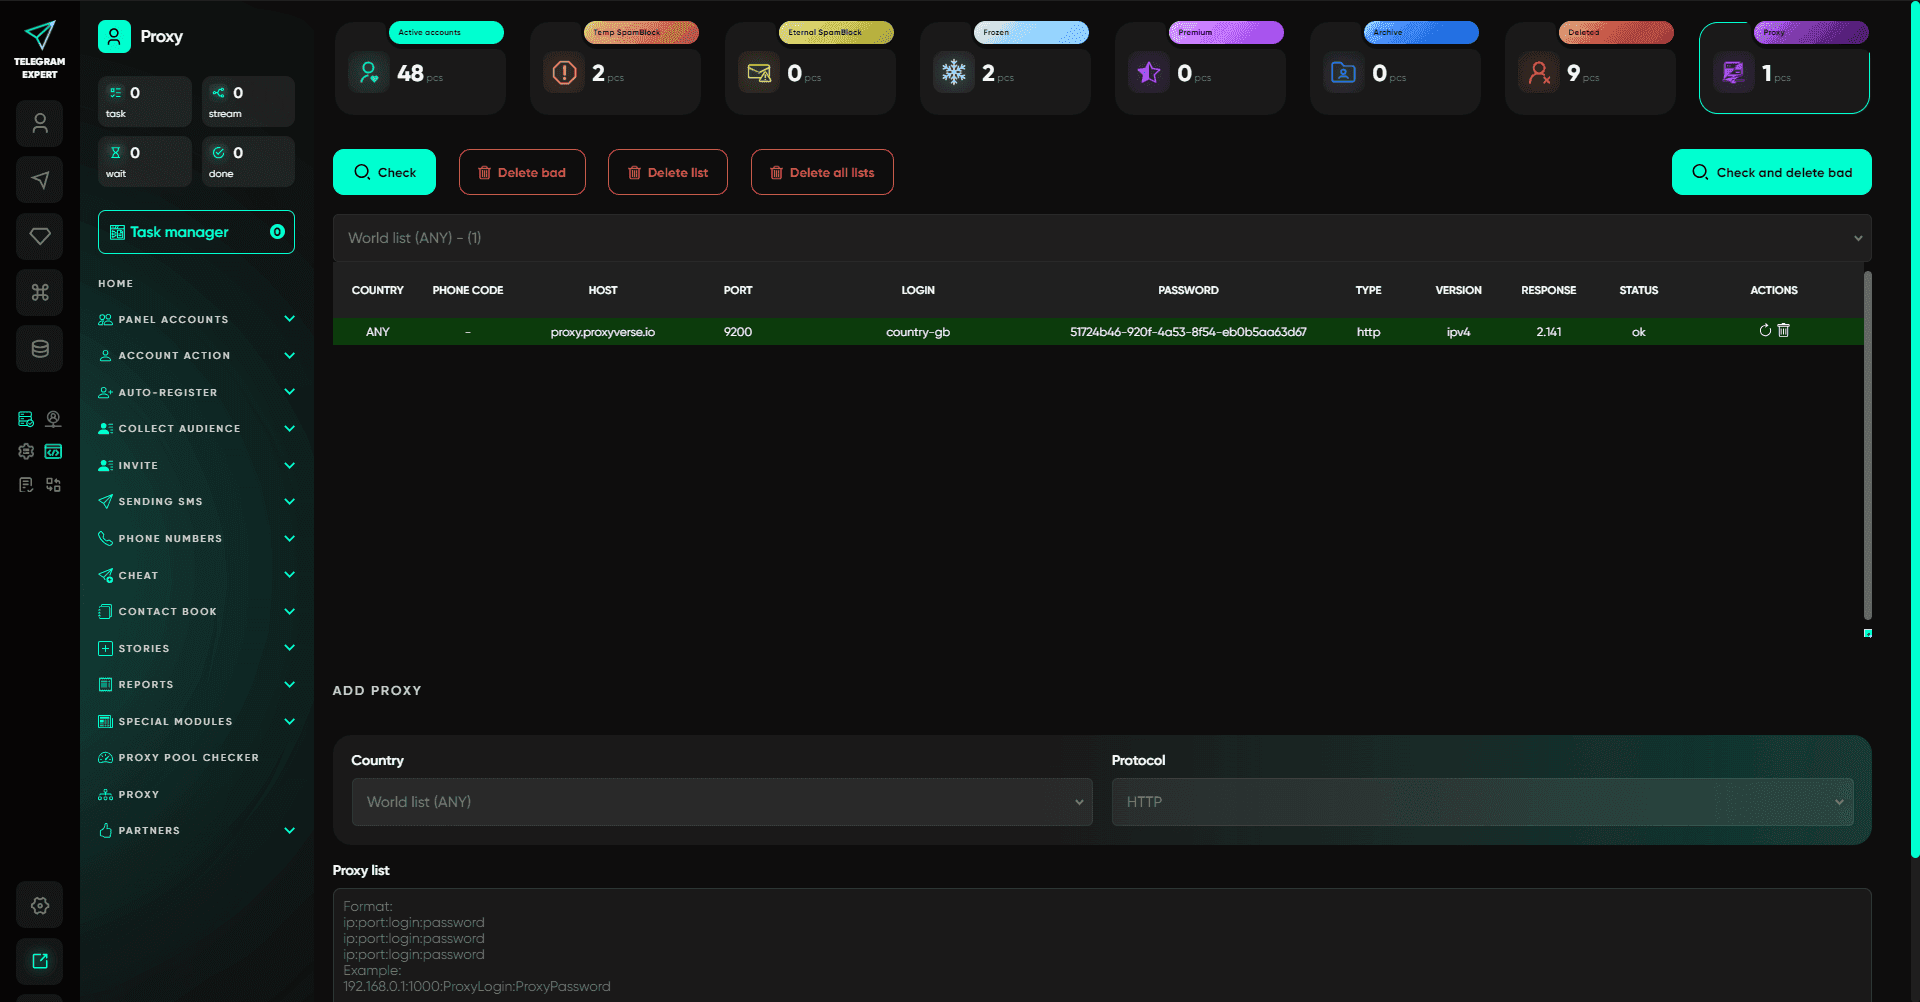
Task: Delete the proxy.proxyverse.io row via trash icon
Action: pyautogui.click(x=1784, y=330)
